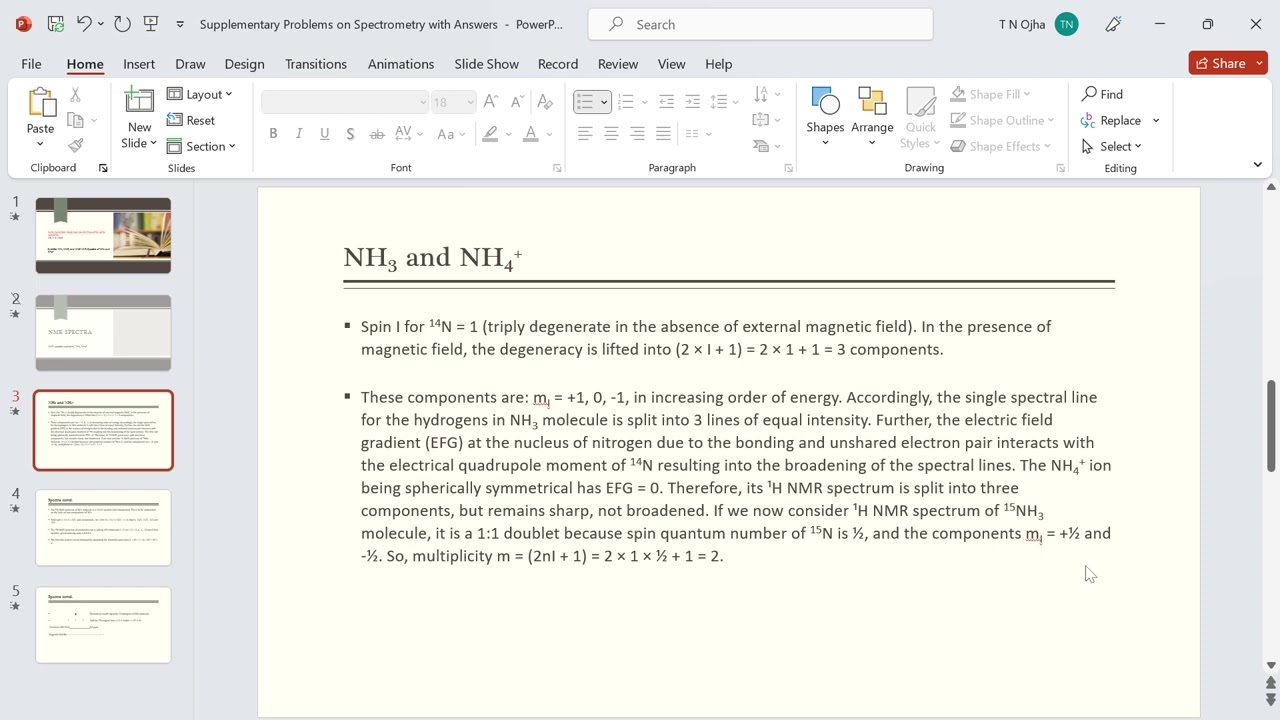This screenshot has width=1280, height=720.
Task: Switch to the Animations tab
Action: pos(401,64)
